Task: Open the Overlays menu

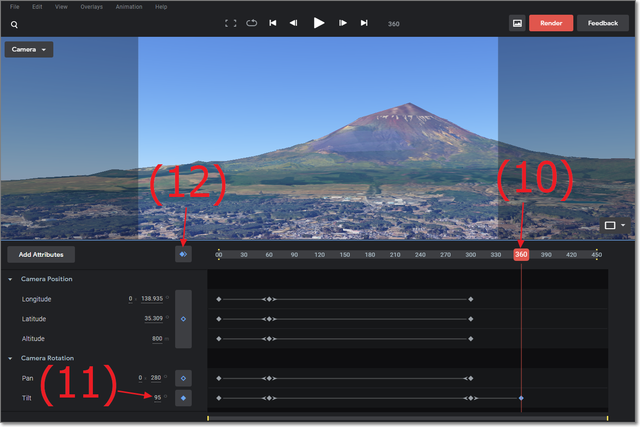Action: pos(91,6)
